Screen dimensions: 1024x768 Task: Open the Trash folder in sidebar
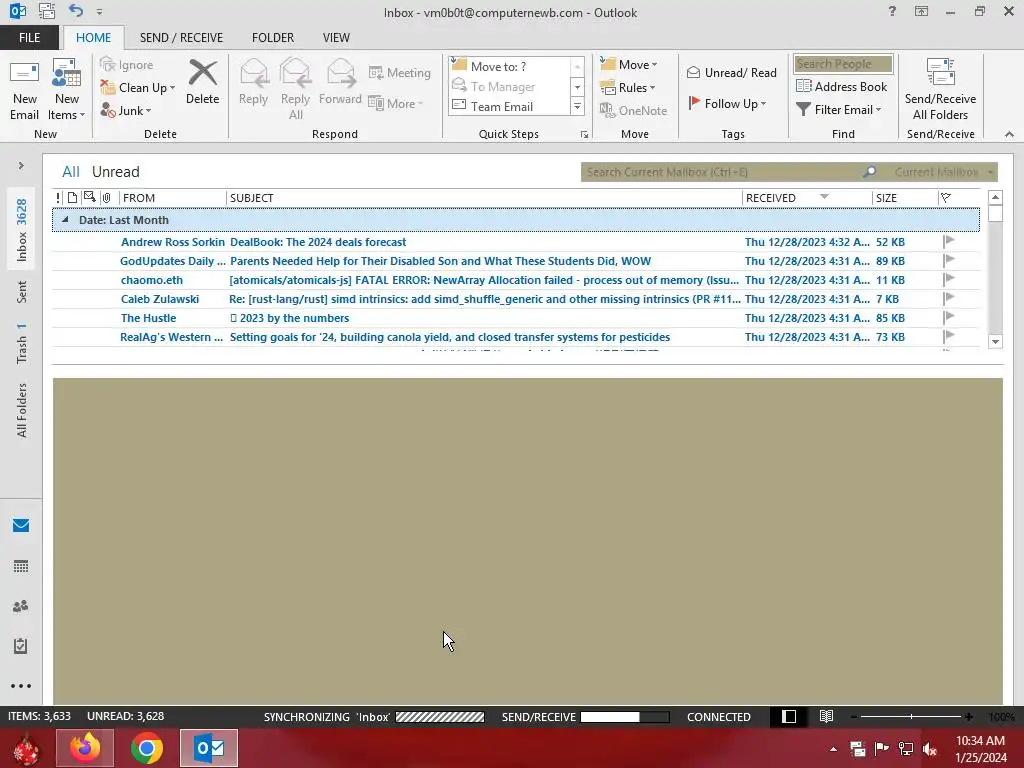pyautogui.click(x=22, y=343)
